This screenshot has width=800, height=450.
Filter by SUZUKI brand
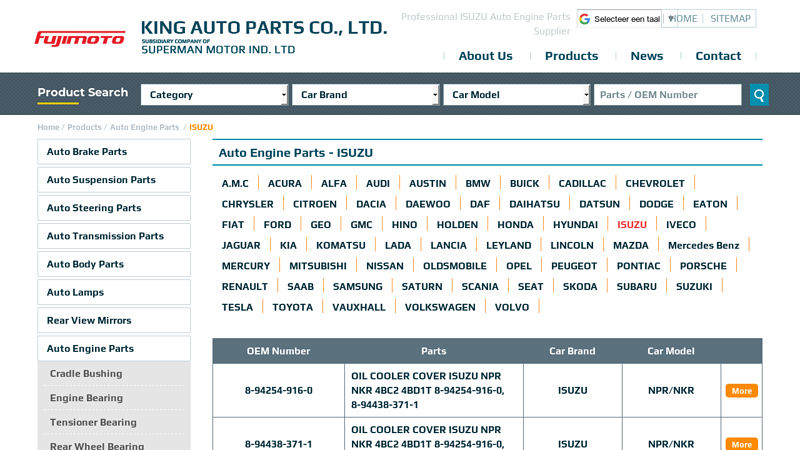tap(694, 287)
